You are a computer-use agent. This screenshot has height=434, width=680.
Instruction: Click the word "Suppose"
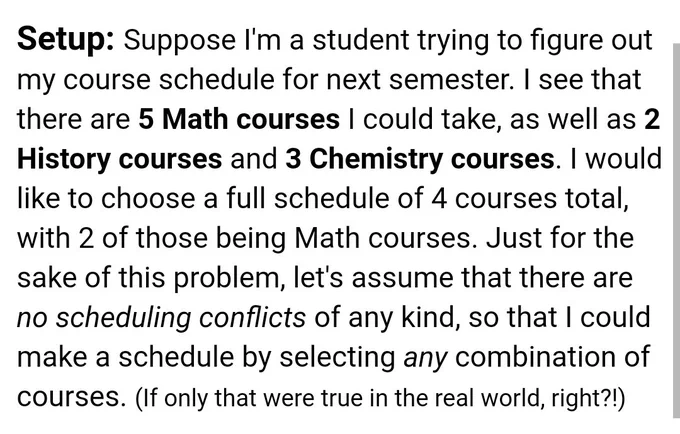click(180, 42)
